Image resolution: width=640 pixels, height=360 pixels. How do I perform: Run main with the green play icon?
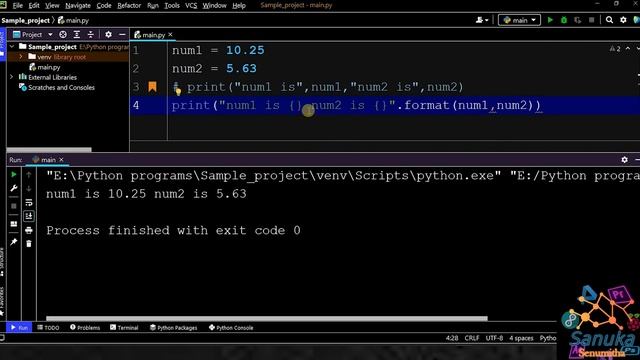pos(550,20)
